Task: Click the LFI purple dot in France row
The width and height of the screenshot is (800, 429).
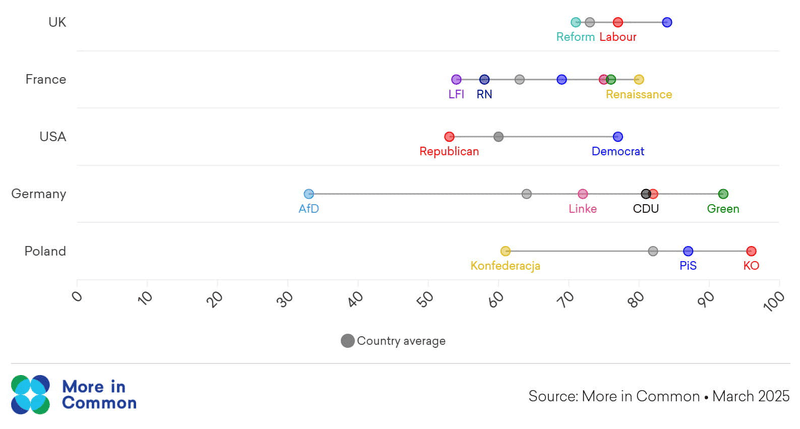Action: click(x=456, y=80)
